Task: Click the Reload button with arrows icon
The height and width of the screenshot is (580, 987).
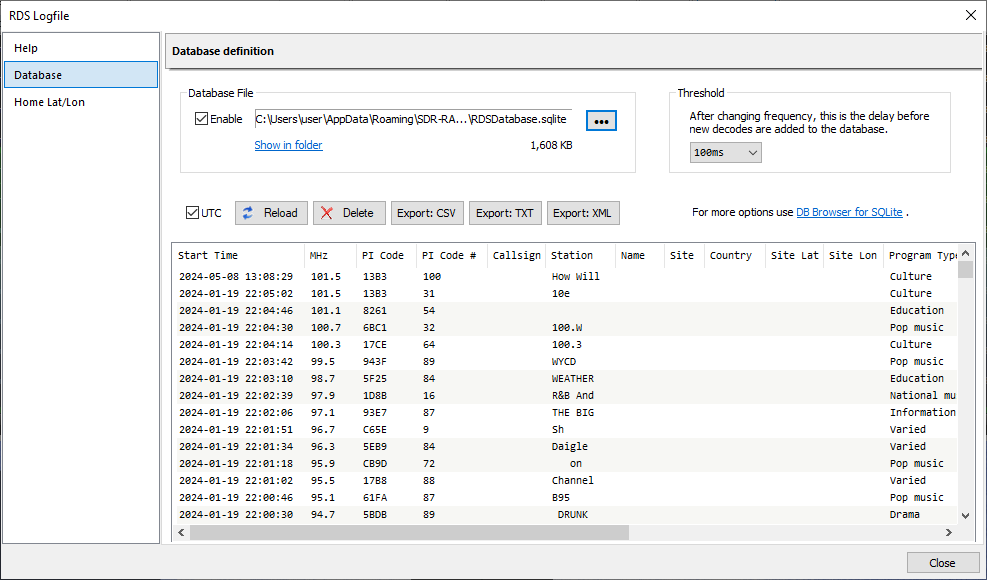Action: [271, 213]
